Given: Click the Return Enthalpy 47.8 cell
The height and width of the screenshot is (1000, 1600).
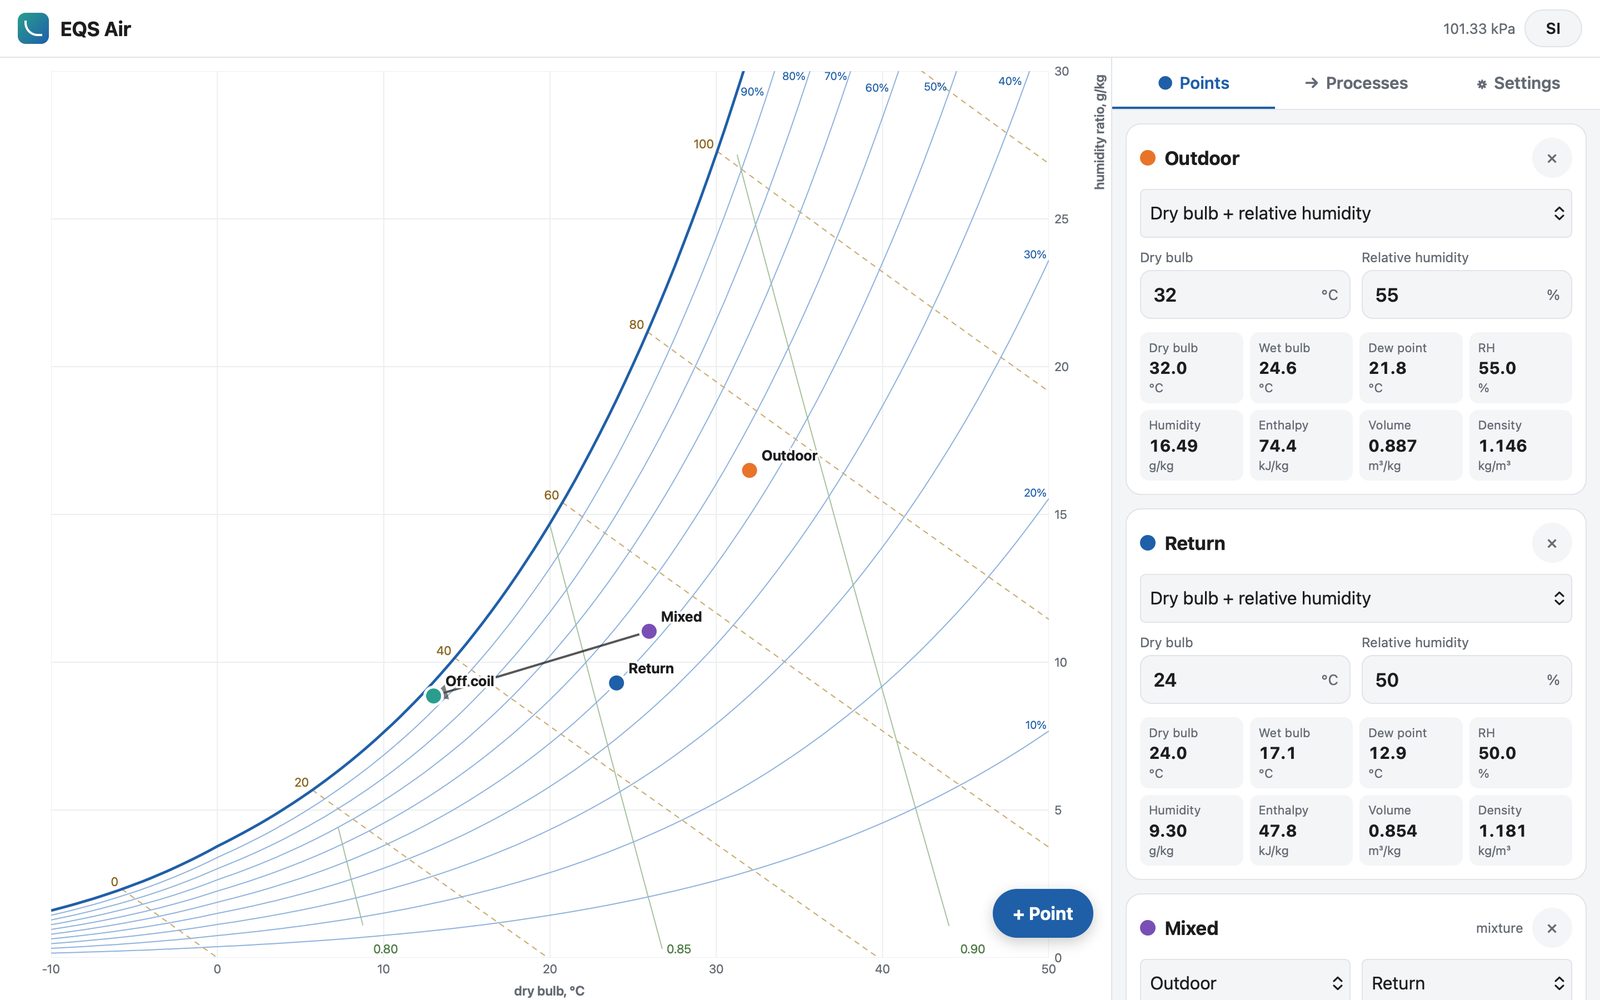Looking at the screenshot, I should [x=1301, y=830].
